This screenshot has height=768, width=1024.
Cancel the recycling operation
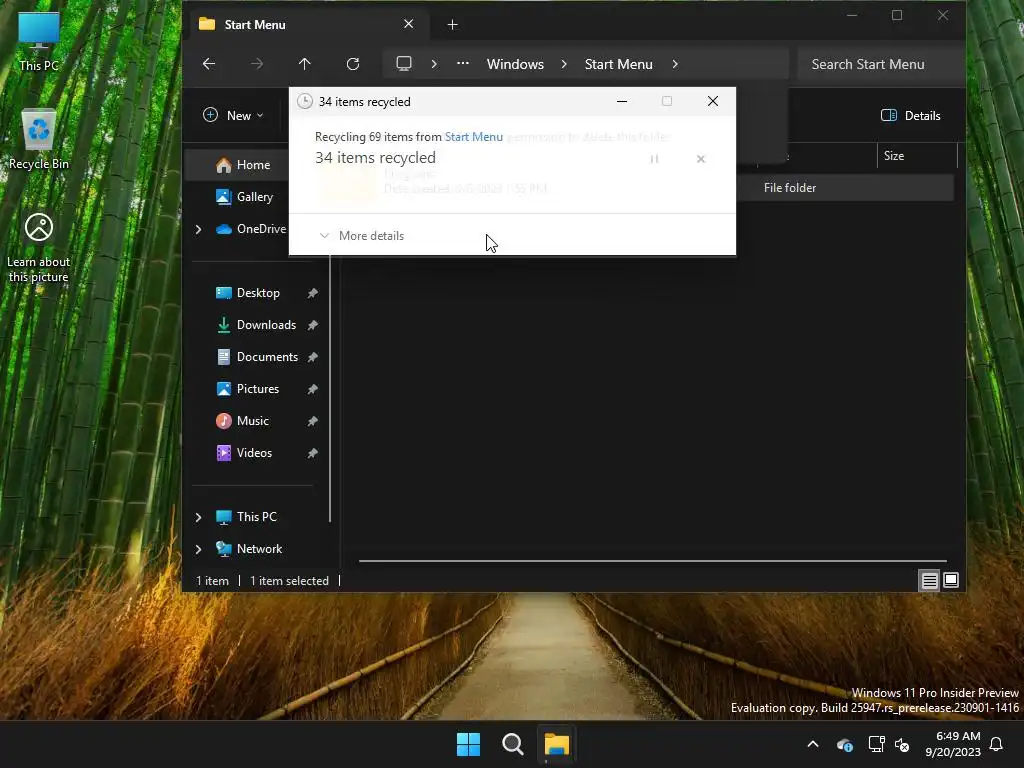pos(701,159)
